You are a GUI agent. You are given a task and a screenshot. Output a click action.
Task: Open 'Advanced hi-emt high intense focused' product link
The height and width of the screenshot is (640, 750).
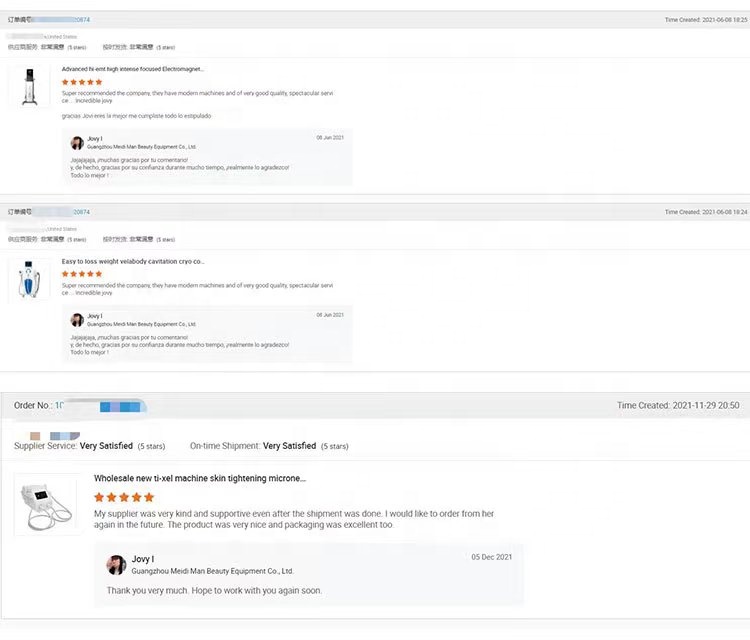132,69
